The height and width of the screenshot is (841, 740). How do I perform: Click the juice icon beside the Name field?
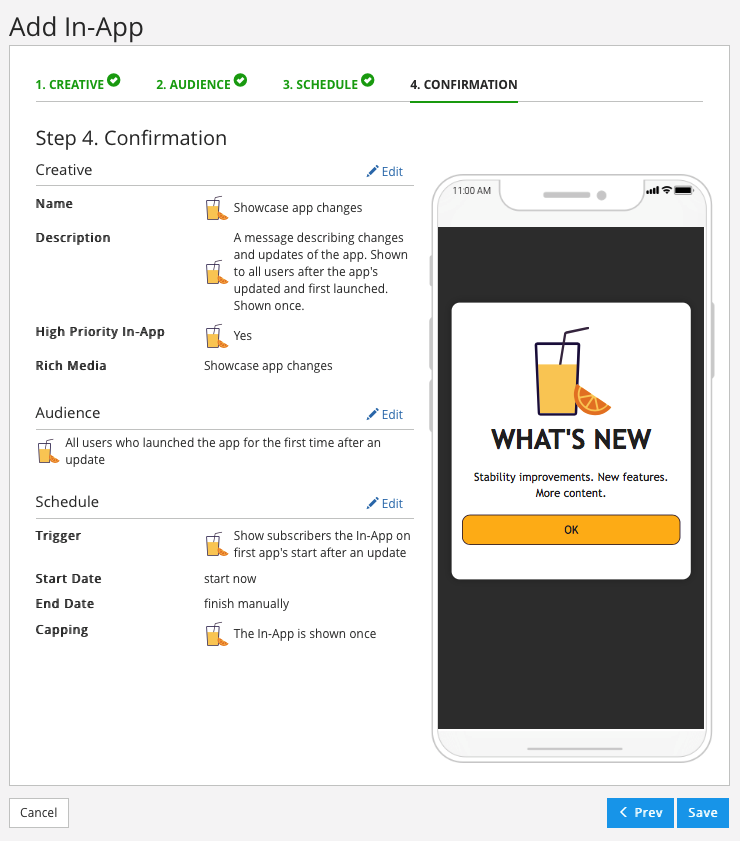click(x=217, y=208)
